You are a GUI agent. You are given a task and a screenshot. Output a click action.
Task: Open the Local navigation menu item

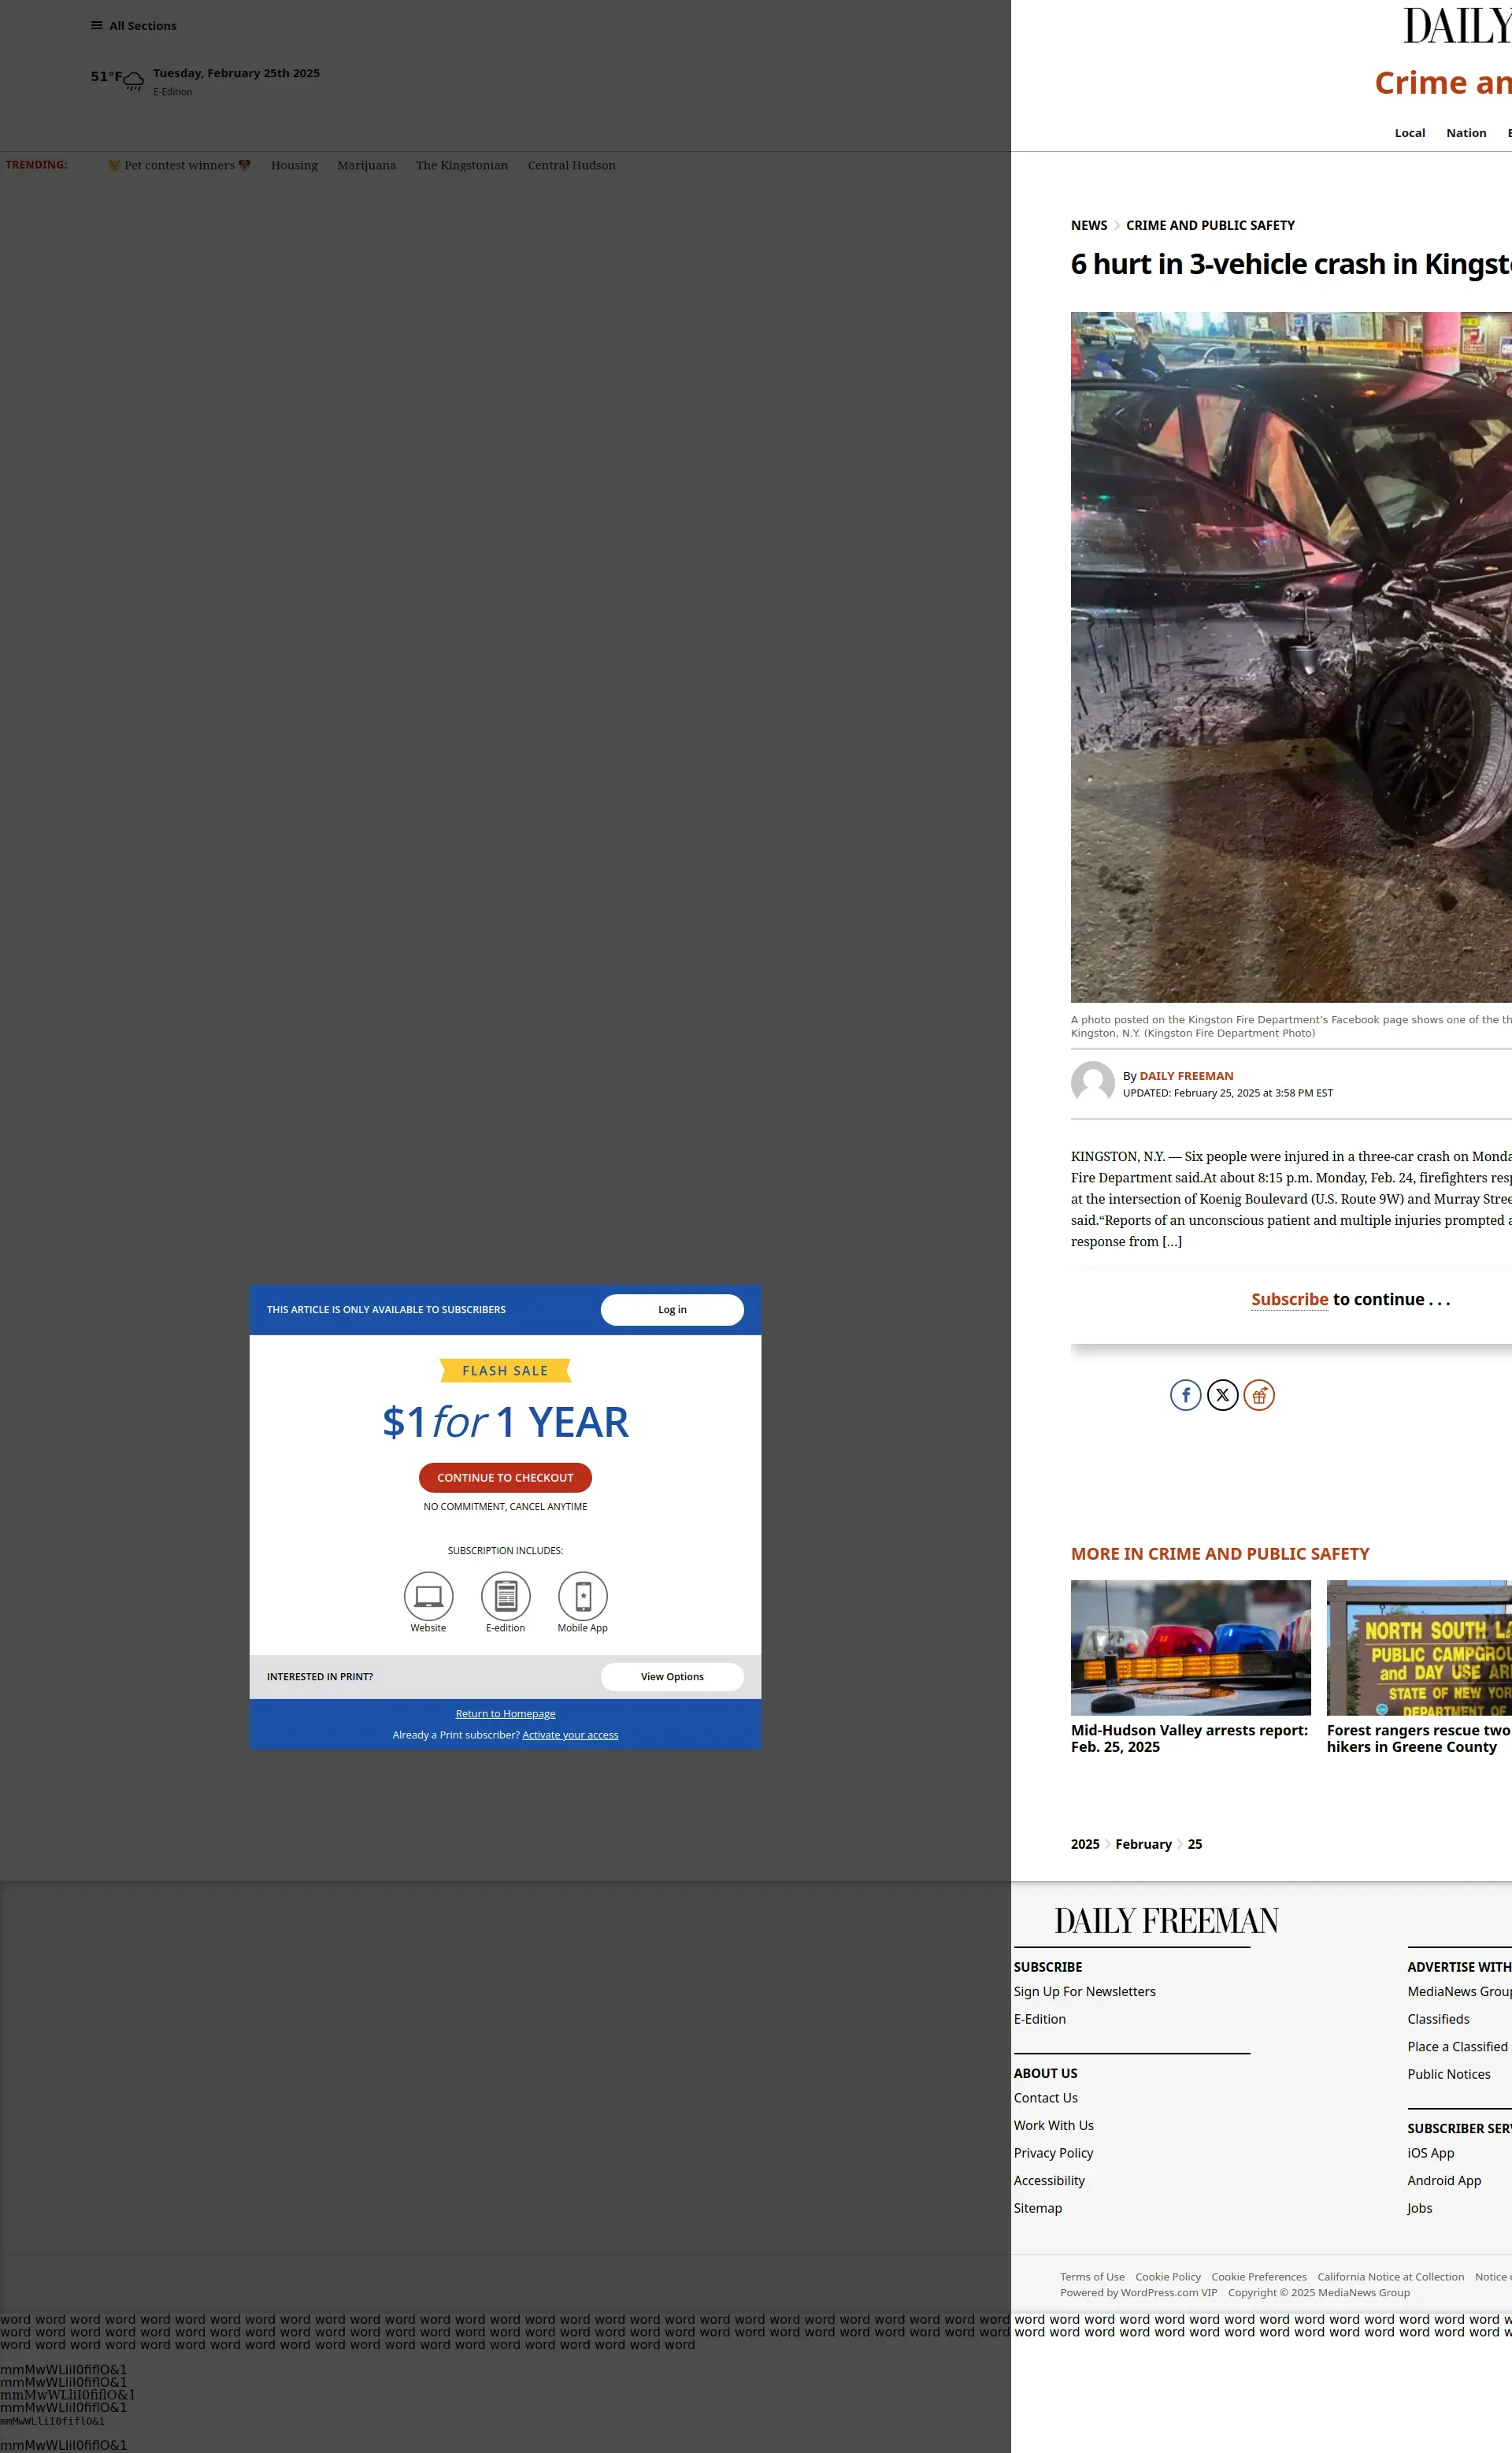click(1409, 133)
